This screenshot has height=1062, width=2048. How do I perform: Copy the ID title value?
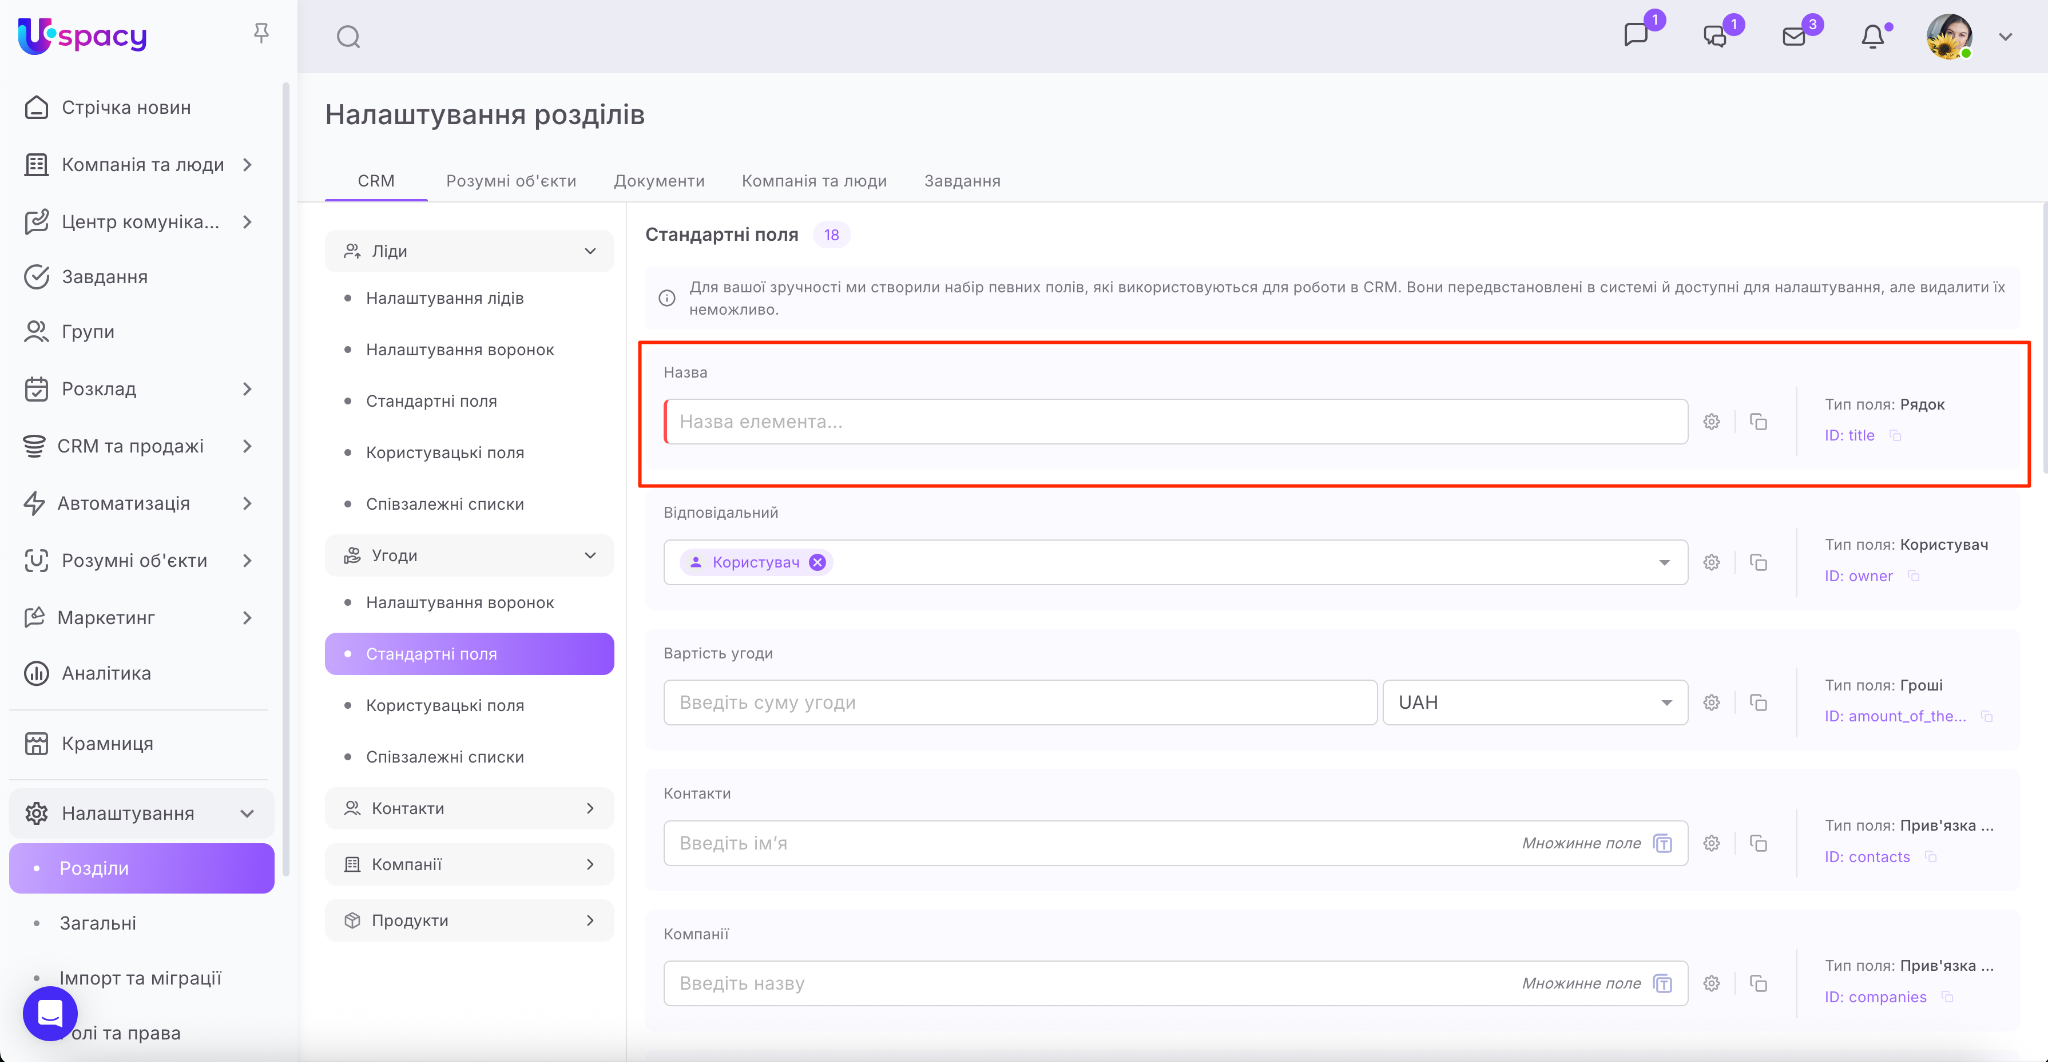tap(1895, 436)
